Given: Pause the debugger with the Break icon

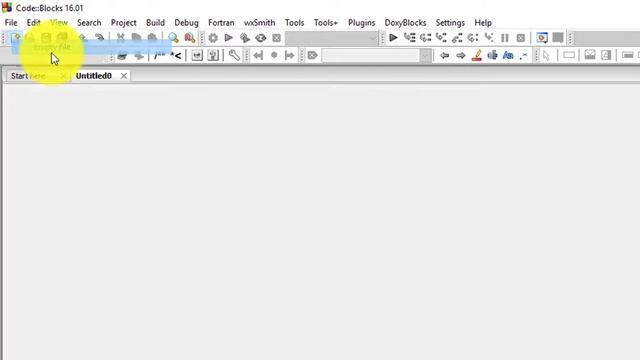Looking at the screenshot, I should pyautogui.click(x=504, y=38).
